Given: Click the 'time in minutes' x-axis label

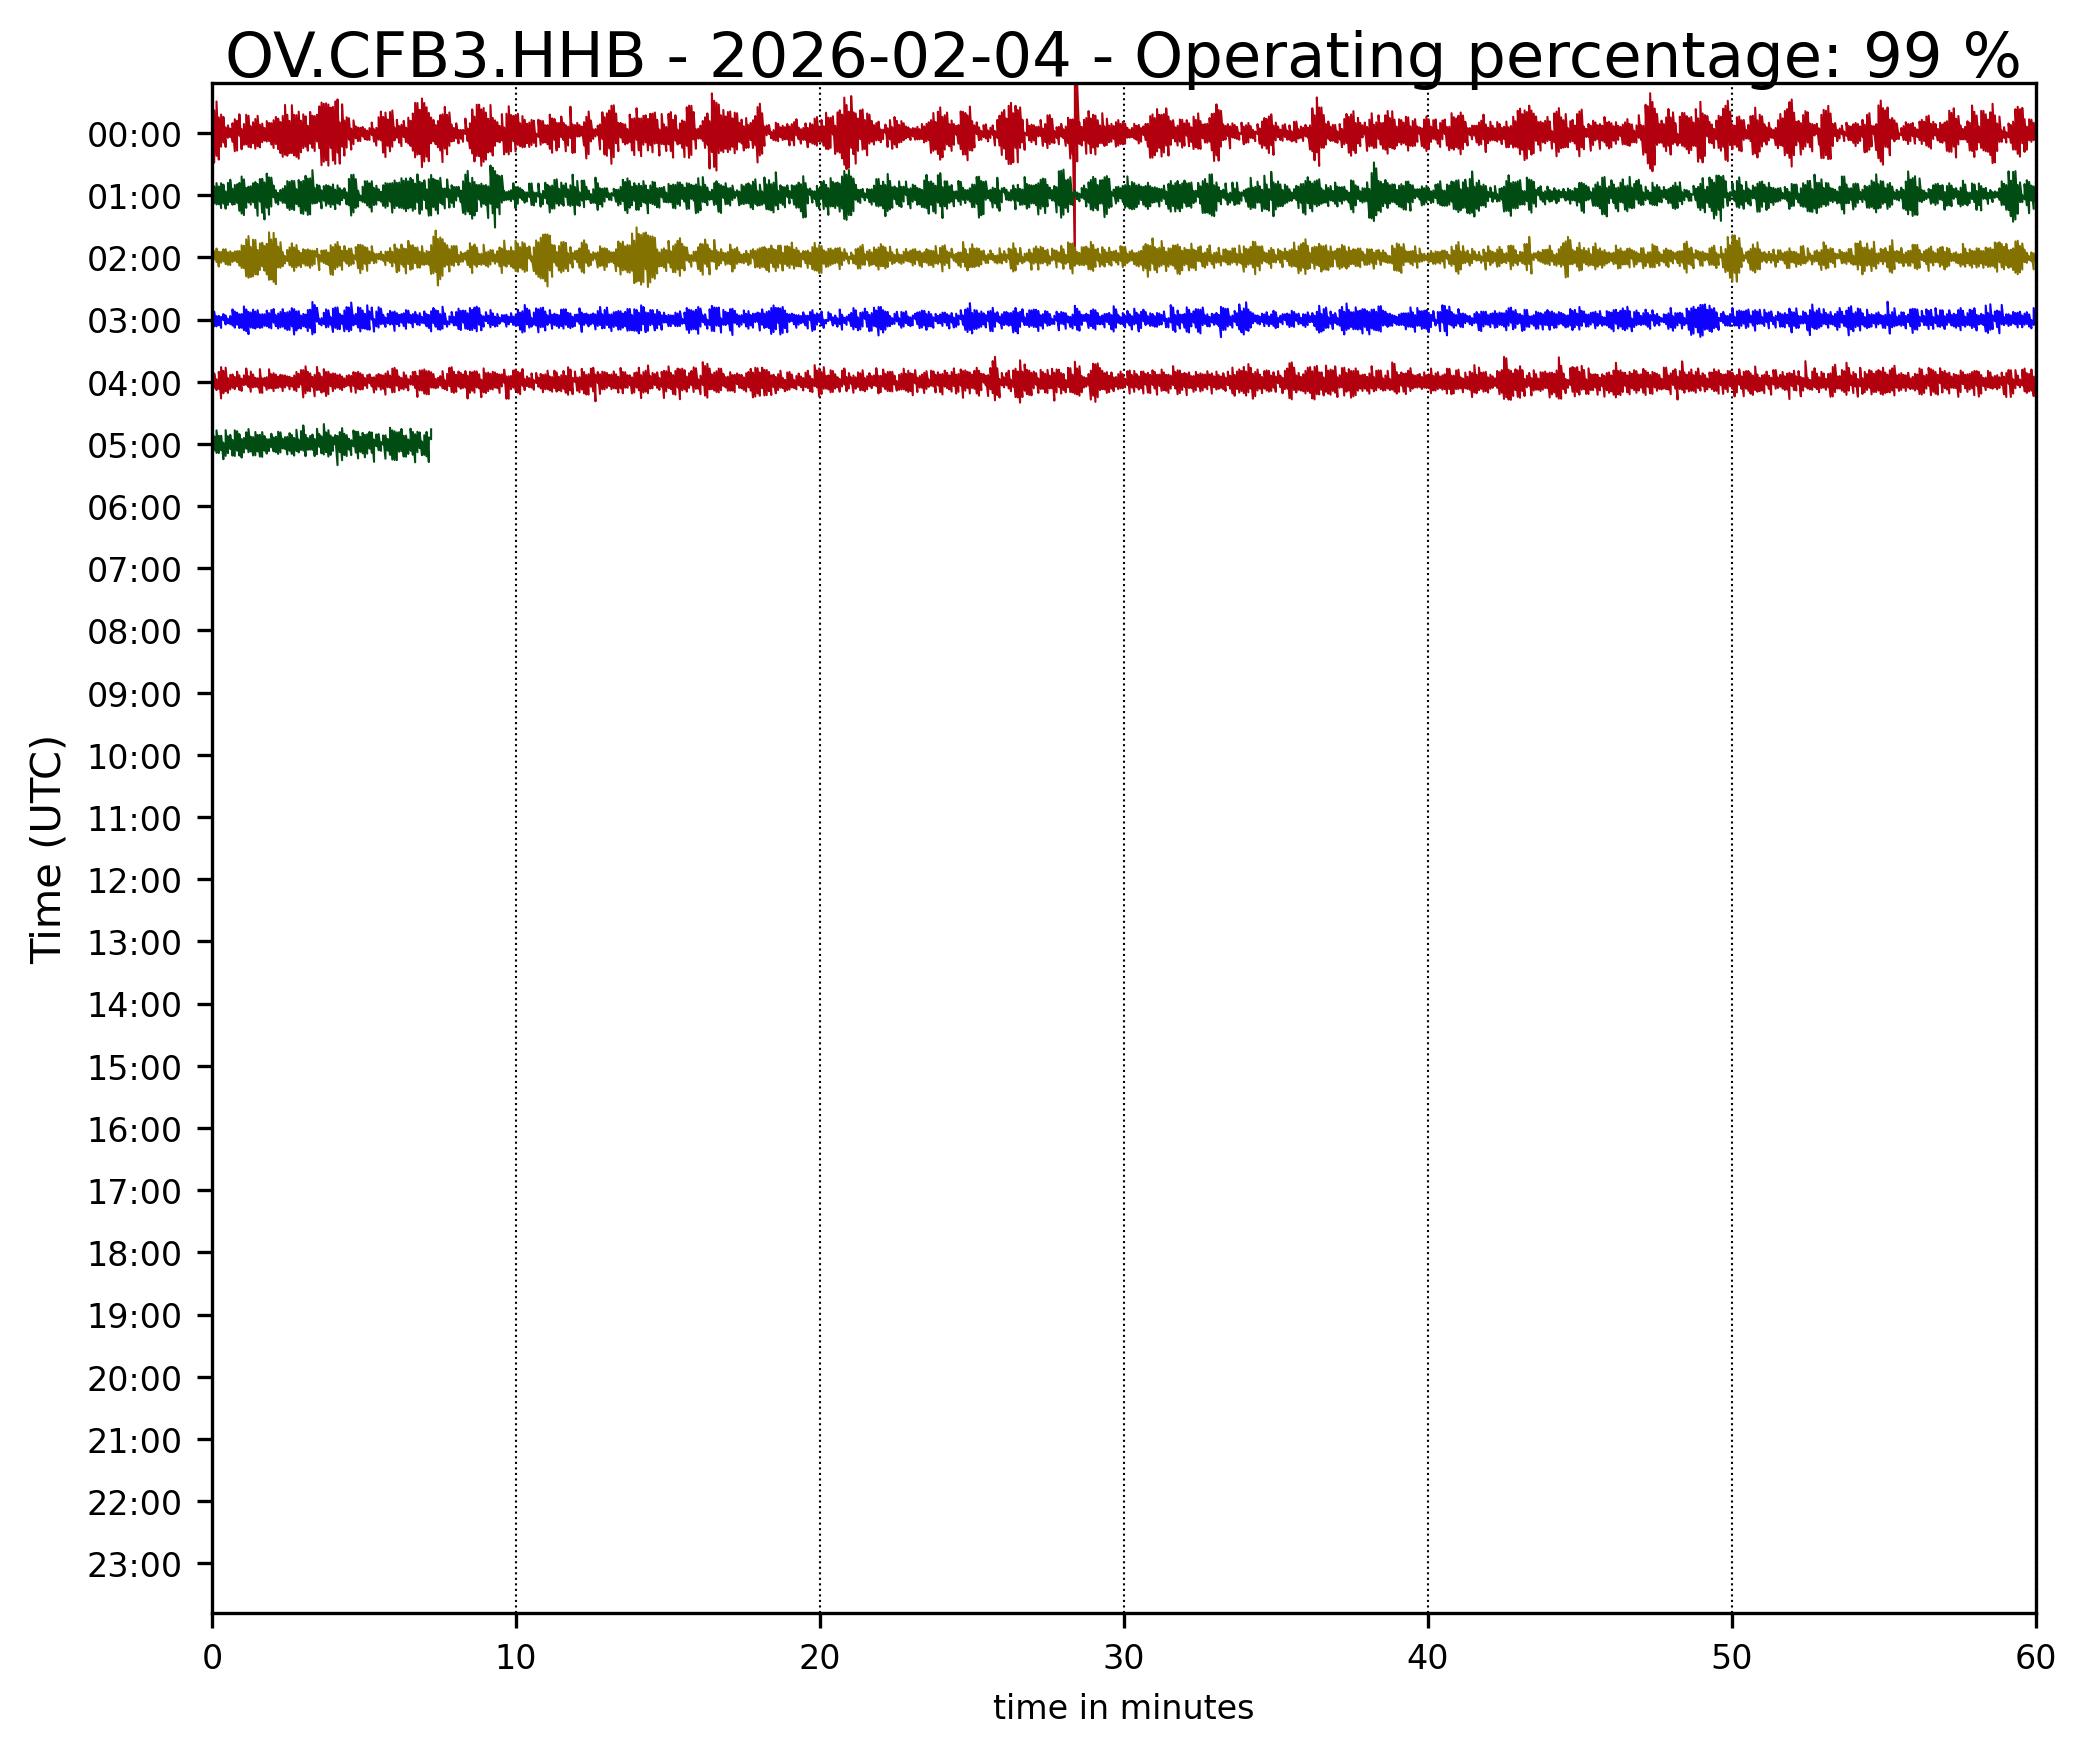Looking at the screenshot, I should [1122, 1708].
